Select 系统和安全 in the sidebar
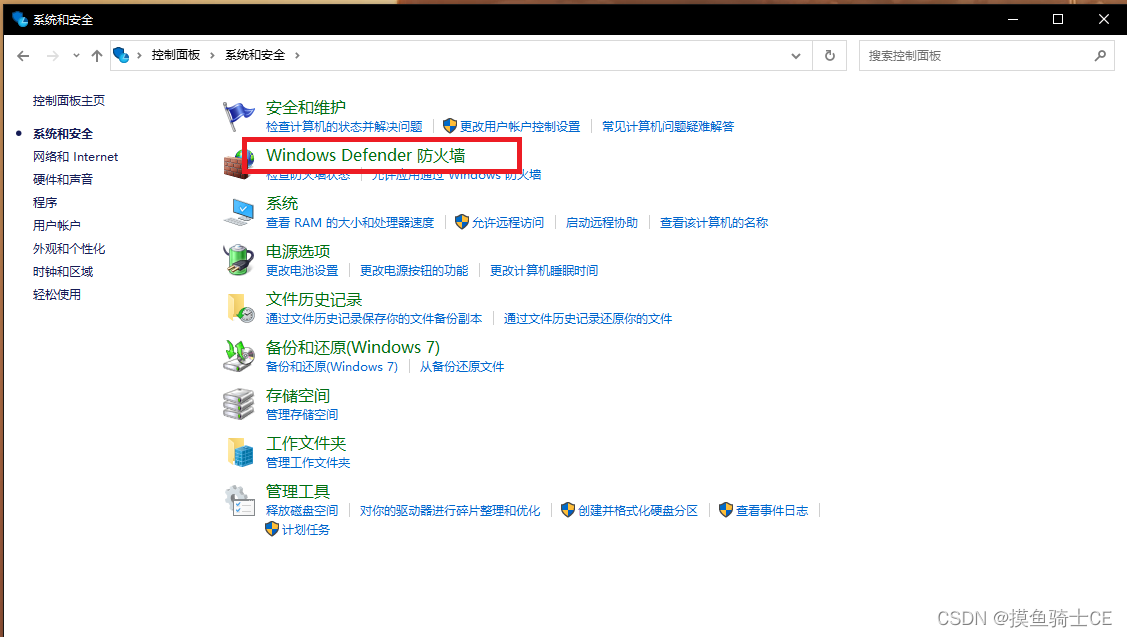This screenshot has width=1127, height=637. [x=63, y=134]
